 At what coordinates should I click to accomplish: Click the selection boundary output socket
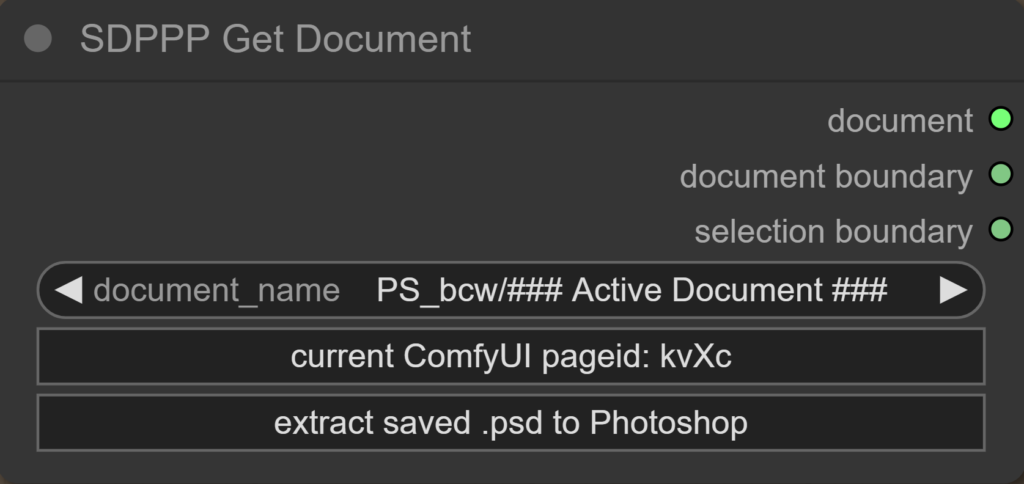click(x=1000, y=231)
